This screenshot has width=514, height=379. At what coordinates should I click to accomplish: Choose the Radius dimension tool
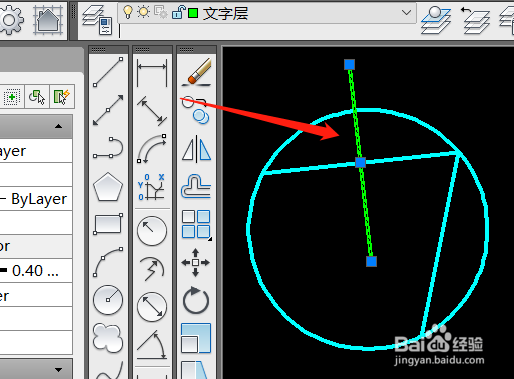point(152,231)
